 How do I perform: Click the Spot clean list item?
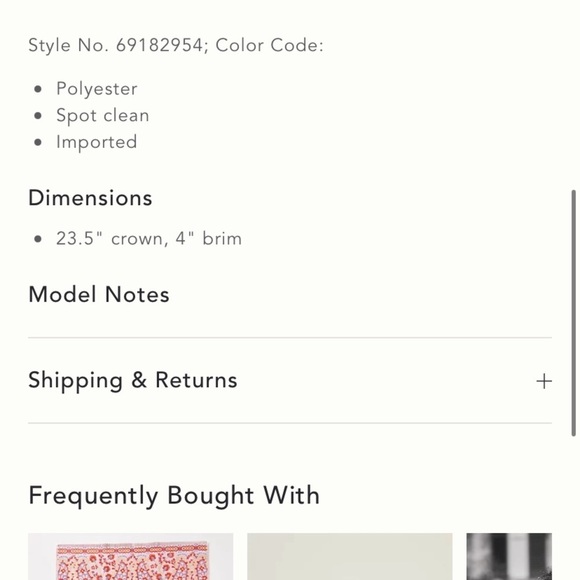(x=103, y=115)
